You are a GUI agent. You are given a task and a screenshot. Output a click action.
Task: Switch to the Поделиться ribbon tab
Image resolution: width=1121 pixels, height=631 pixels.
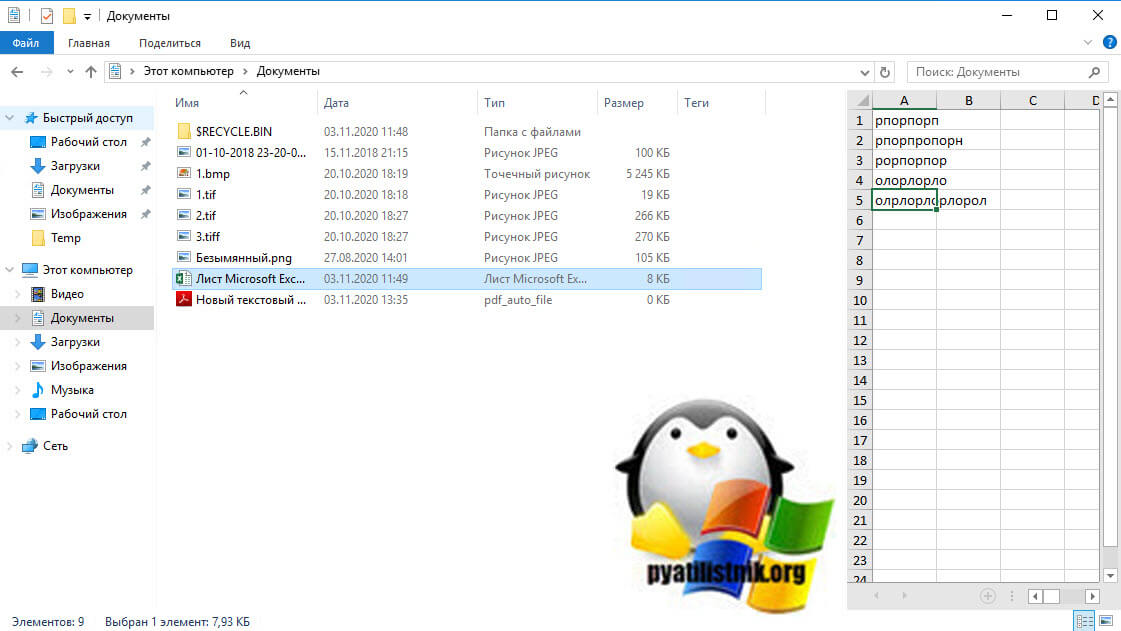click(169, 43)
